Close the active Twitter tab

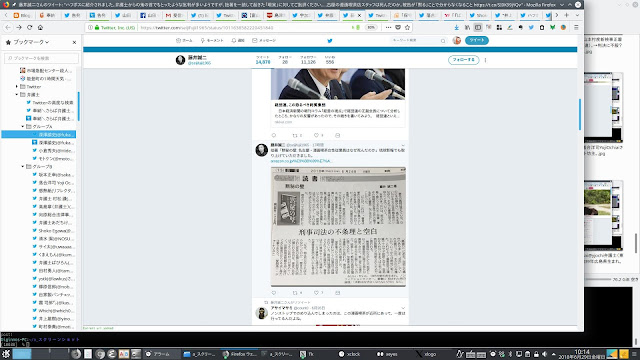[x=359, y=15]
